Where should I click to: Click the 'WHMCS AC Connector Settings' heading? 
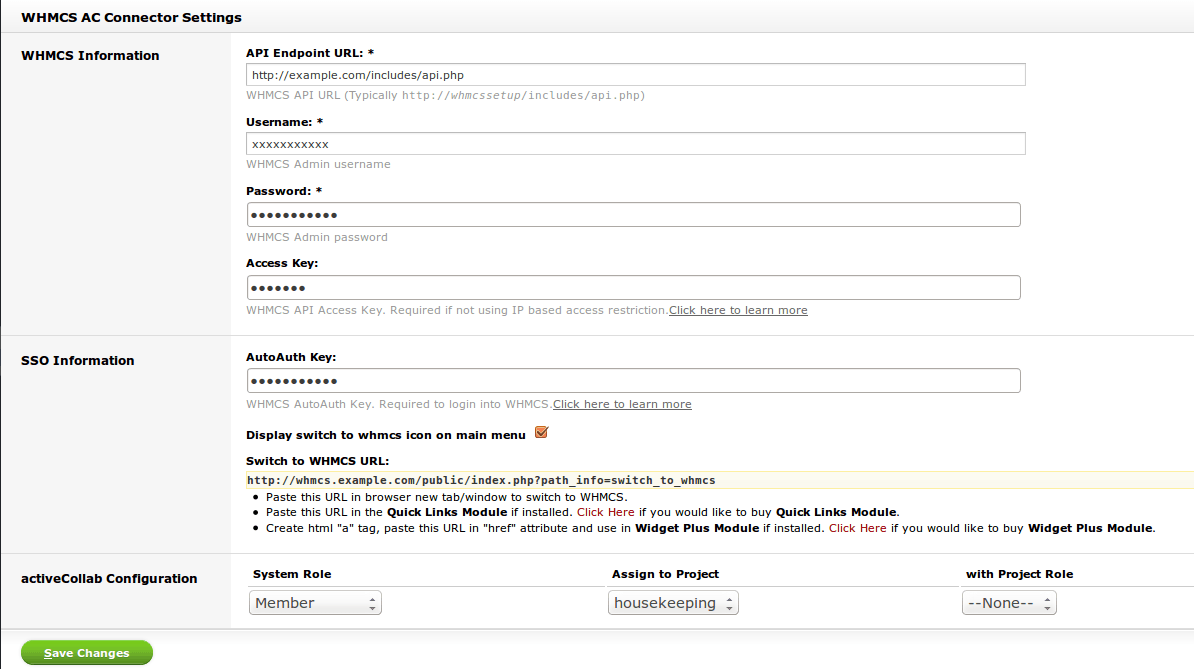click(131, 18)
